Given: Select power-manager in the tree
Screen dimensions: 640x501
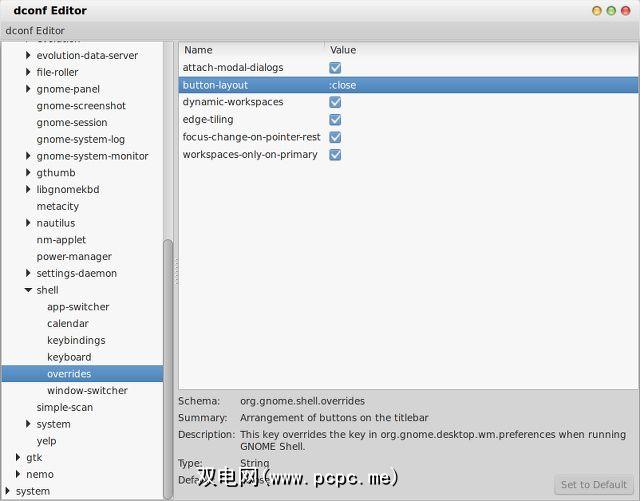Looking at the screenshot, I should coord(74,256).
